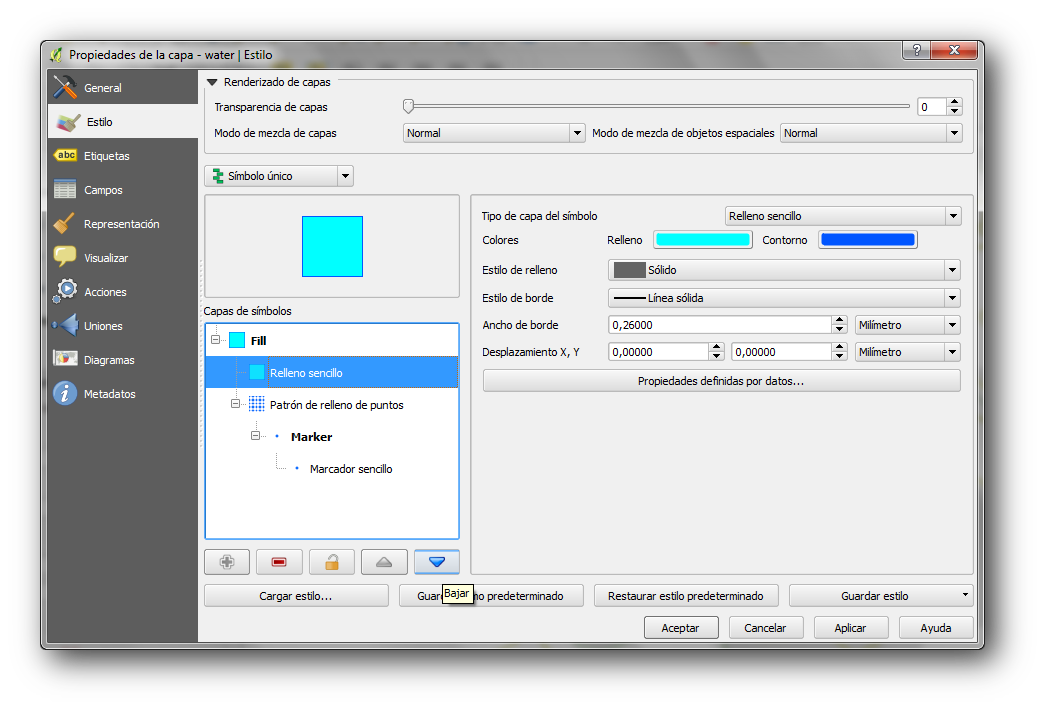
Task: Switch to the Etiquetas tab
Action: [123, 155]
